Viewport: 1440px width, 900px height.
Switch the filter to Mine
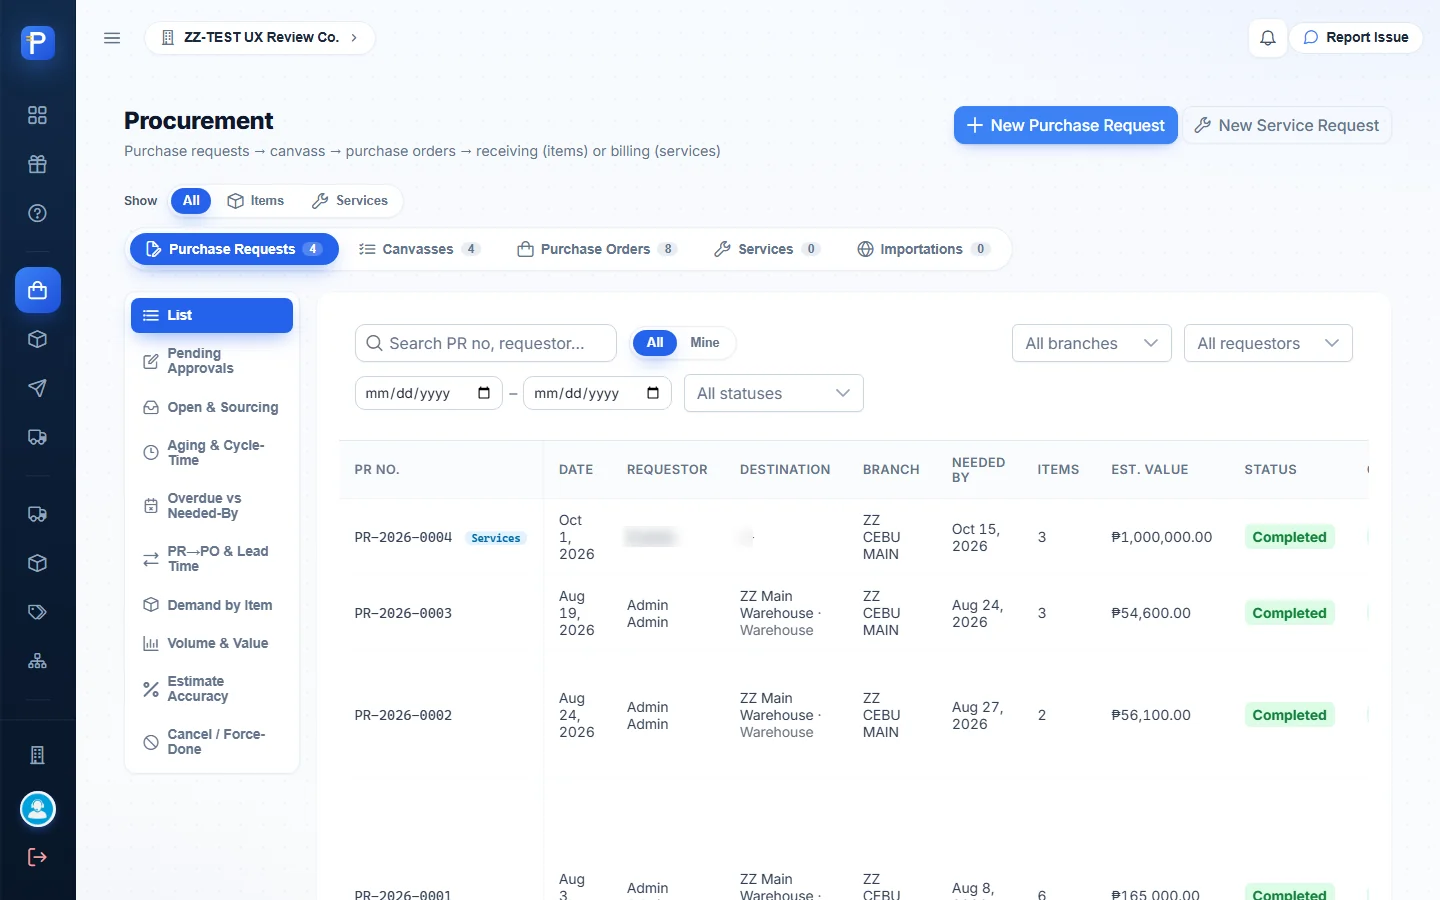click(705, 343)
